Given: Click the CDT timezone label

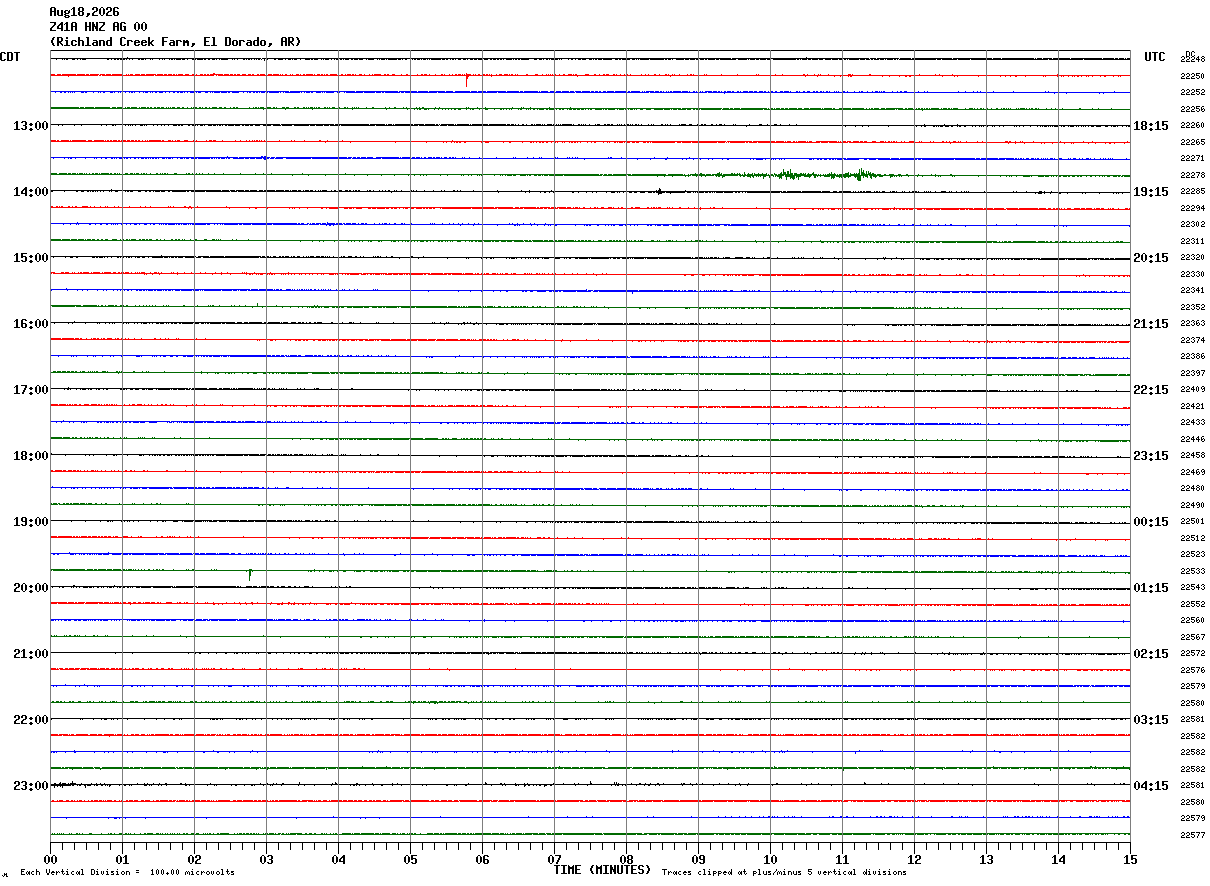Looking at the screenshot, I should click(10, 57).
